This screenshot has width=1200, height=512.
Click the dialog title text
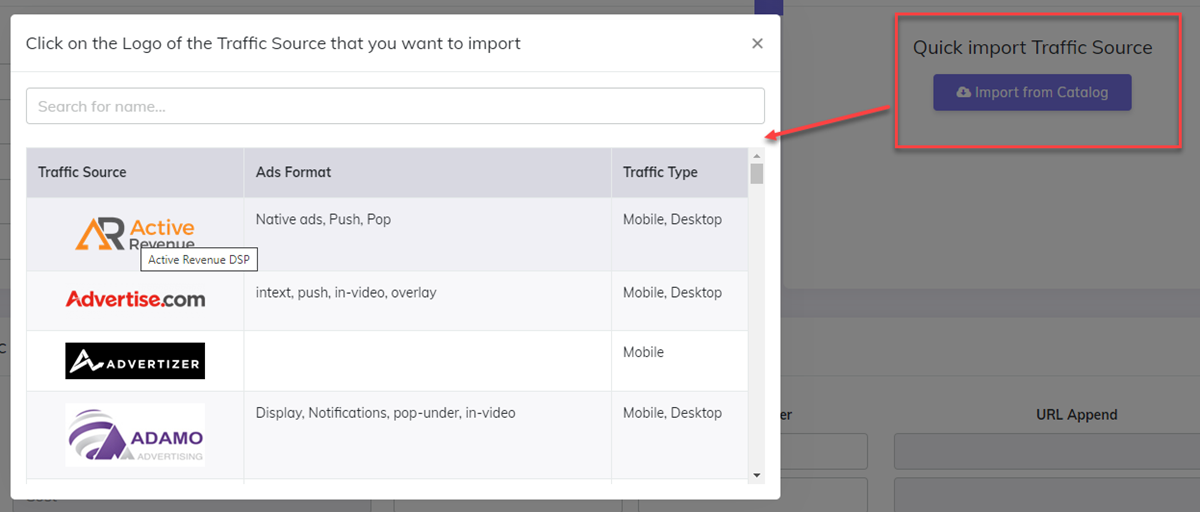click(273, 43)
